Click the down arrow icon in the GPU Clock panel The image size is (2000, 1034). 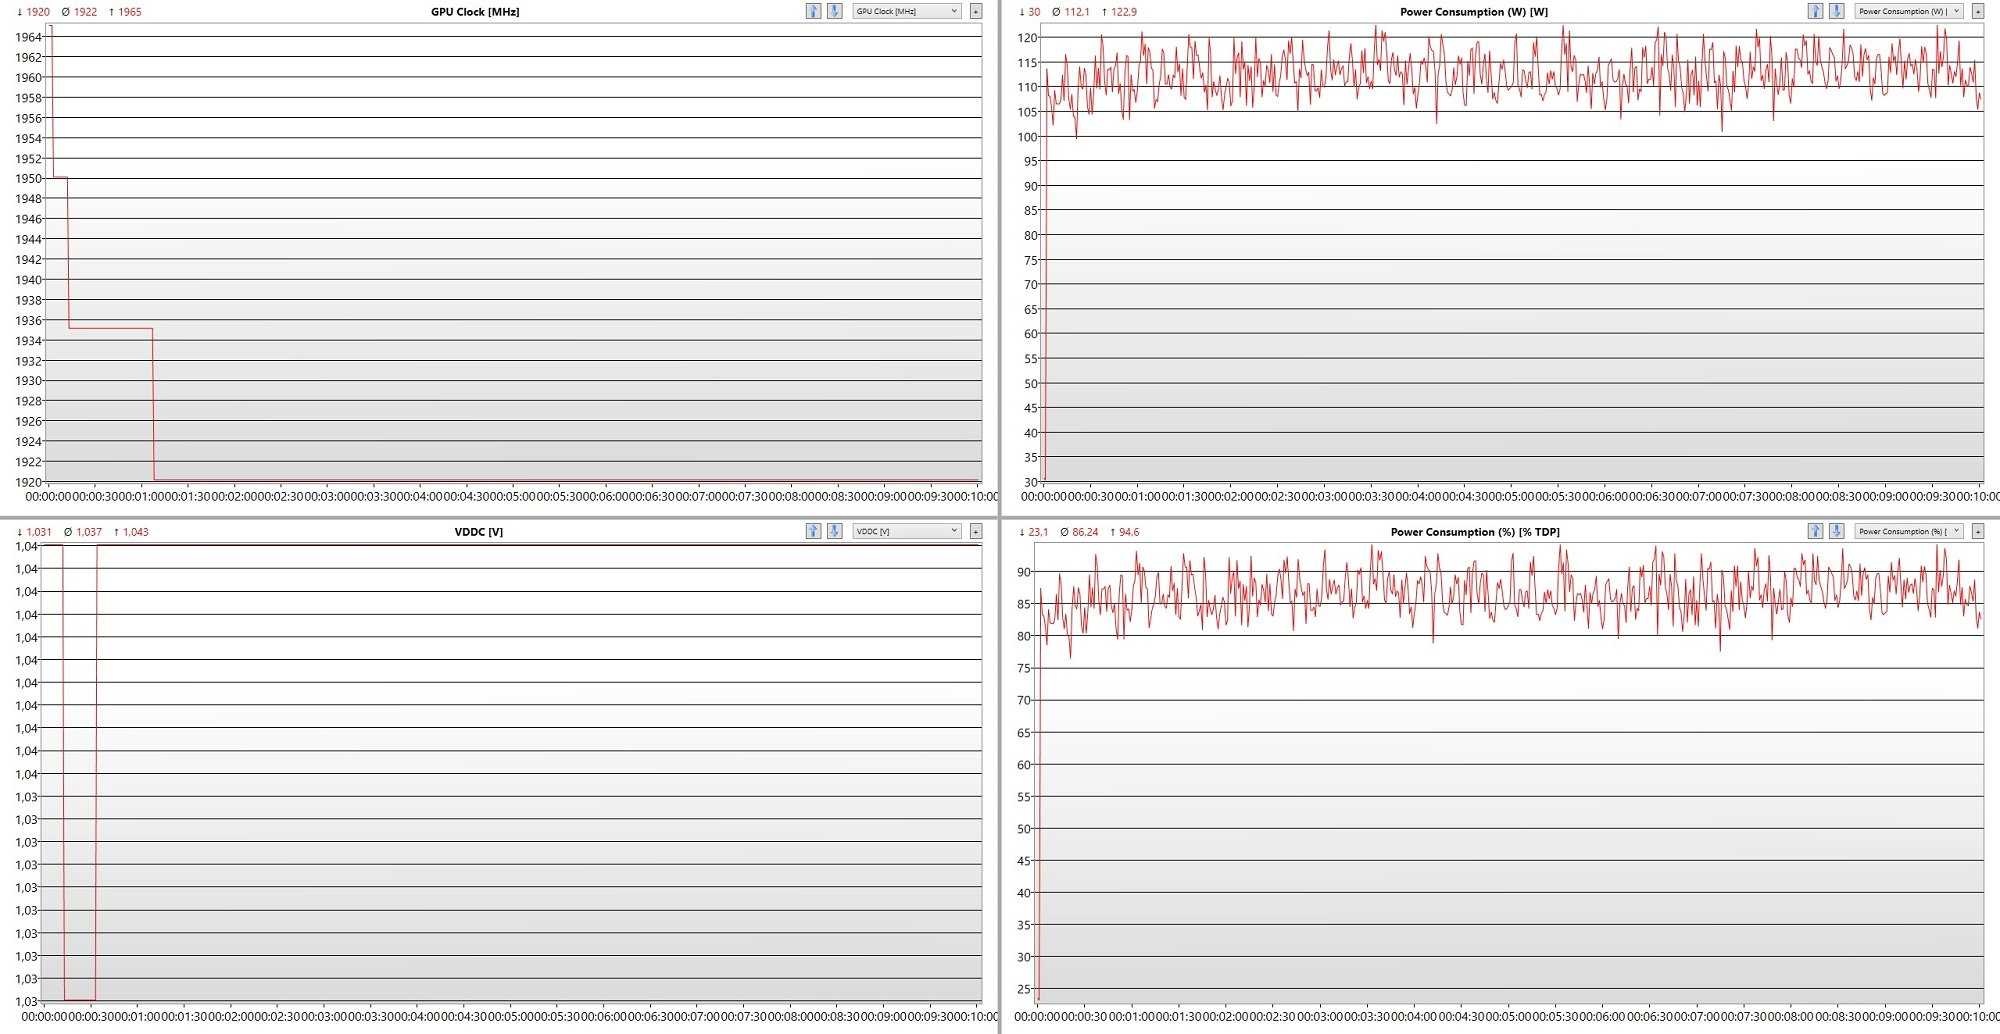click(x=835, y=11)
